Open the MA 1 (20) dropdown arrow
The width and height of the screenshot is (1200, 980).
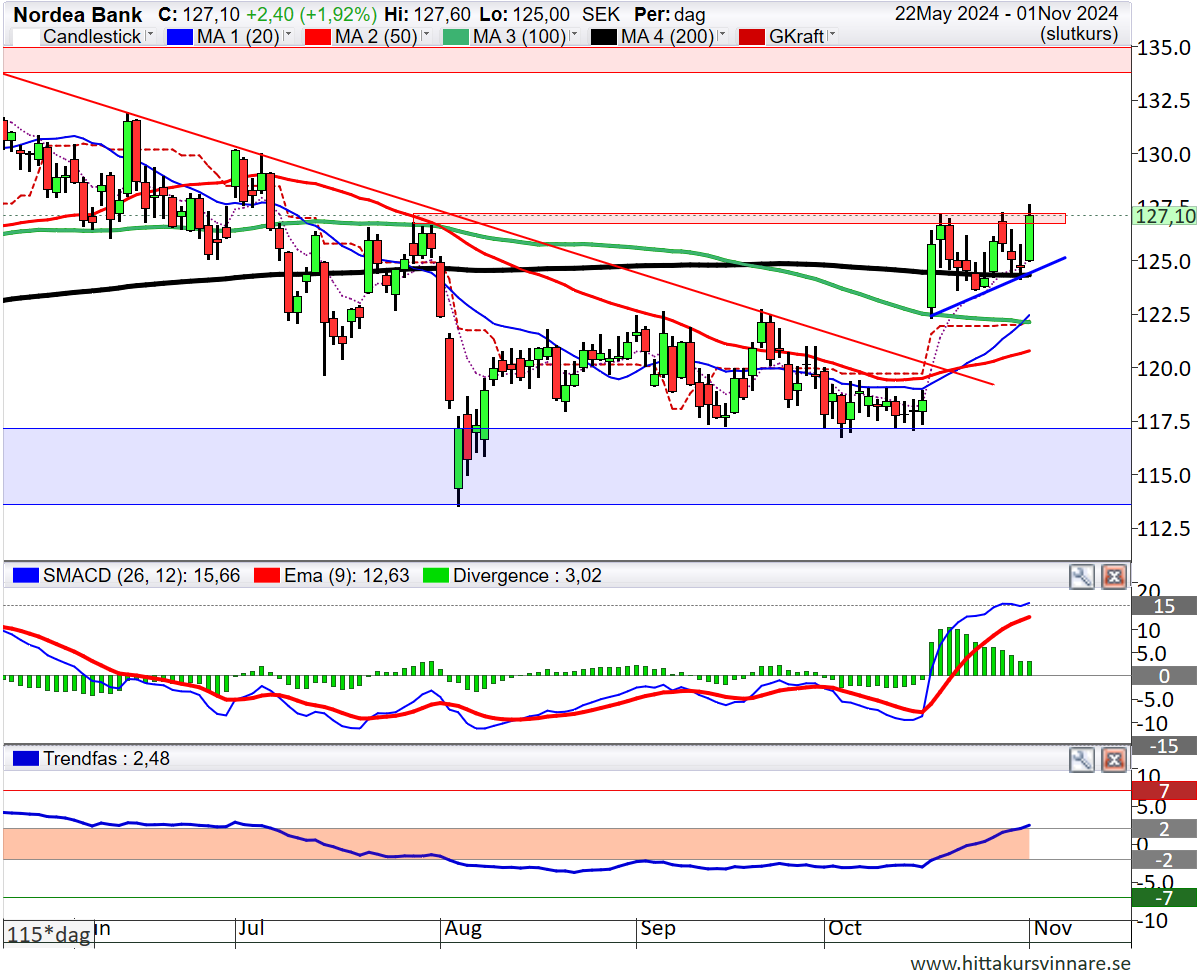288,36
